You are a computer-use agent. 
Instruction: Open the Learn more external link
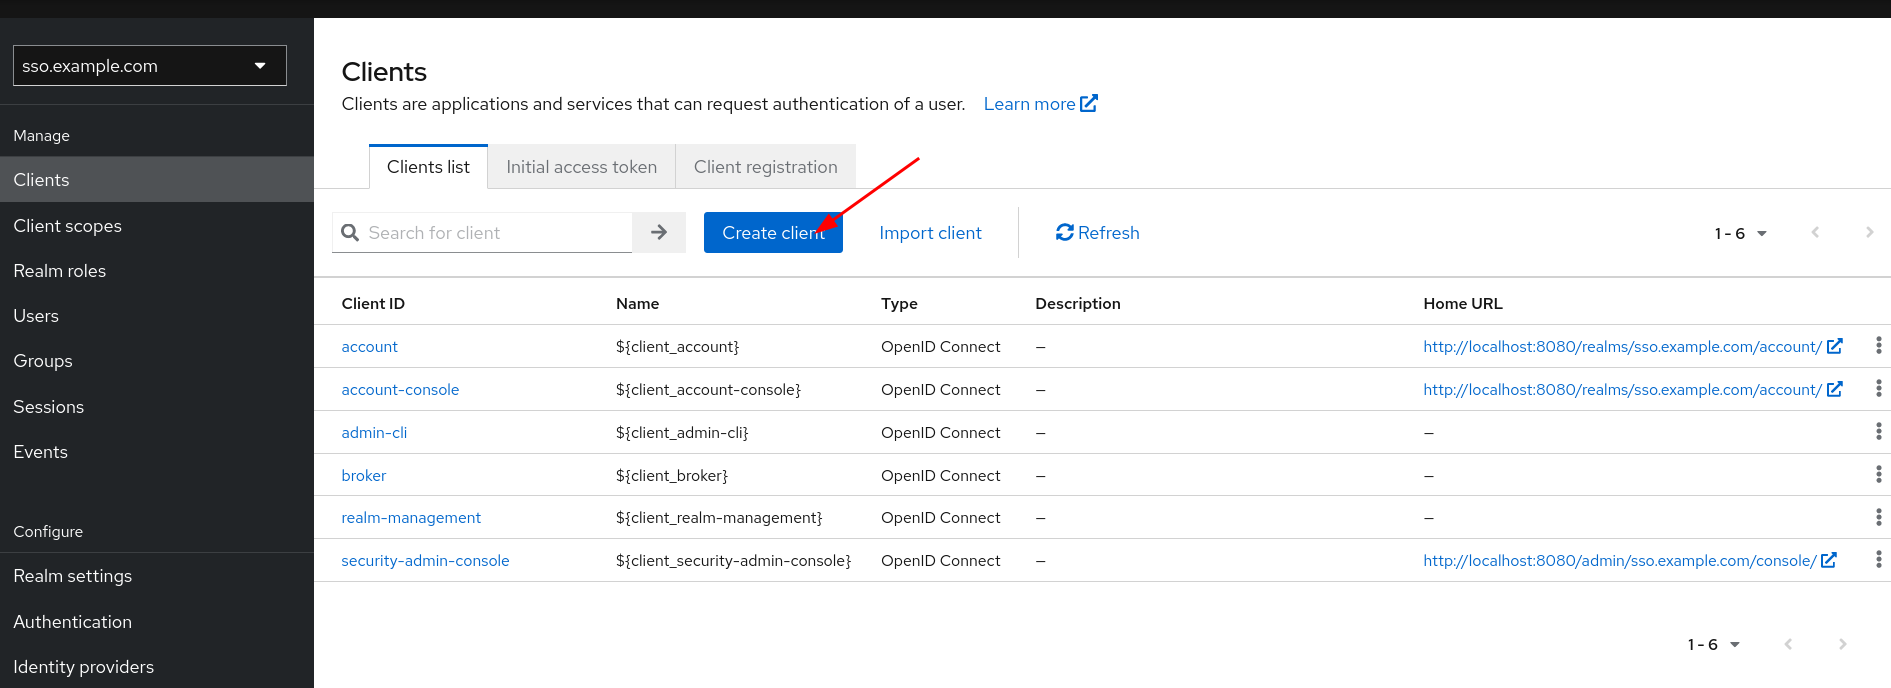[x=1039, y=104]
